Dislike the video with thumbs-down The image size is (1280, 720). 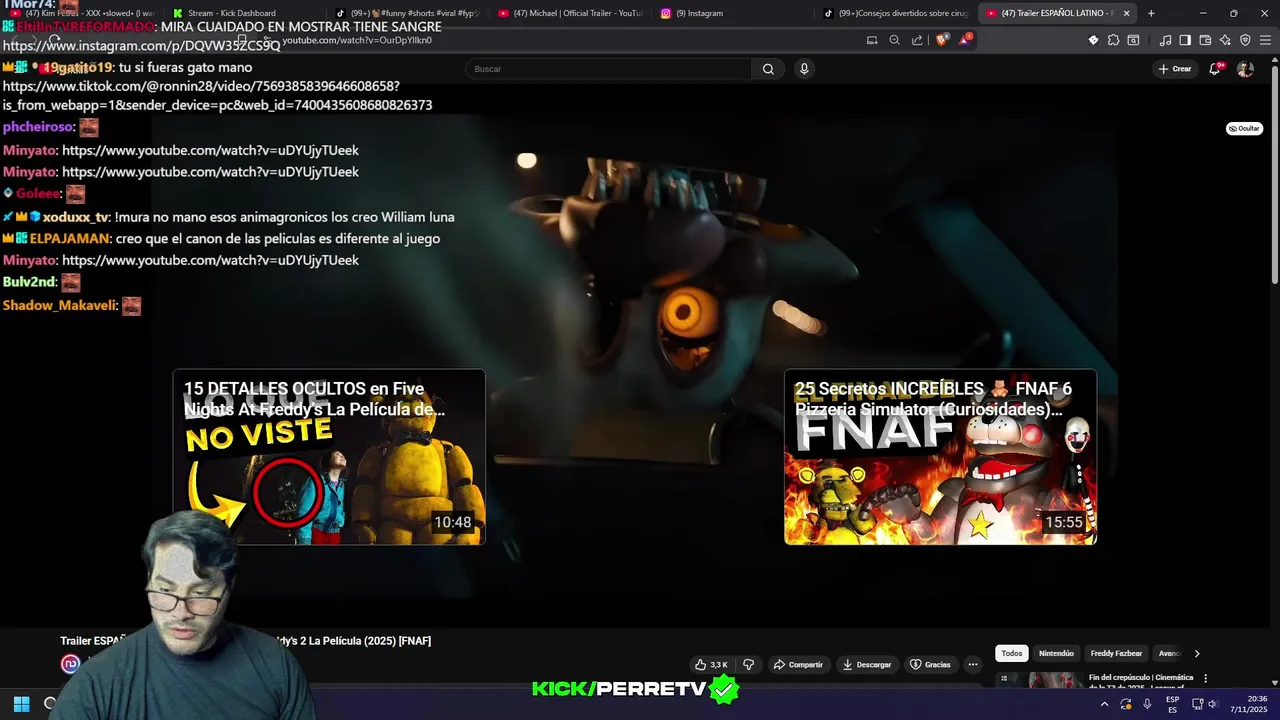point(749,665)
